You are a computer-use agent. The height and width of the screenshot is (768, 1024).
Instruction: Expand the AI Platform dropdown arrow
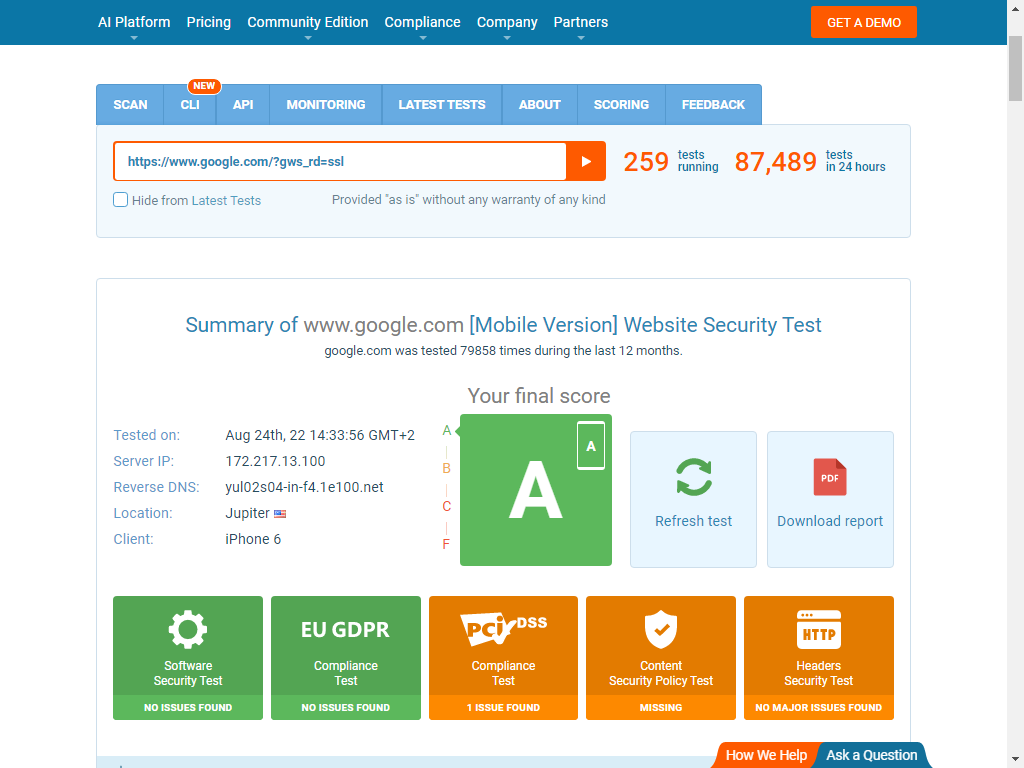134,38
